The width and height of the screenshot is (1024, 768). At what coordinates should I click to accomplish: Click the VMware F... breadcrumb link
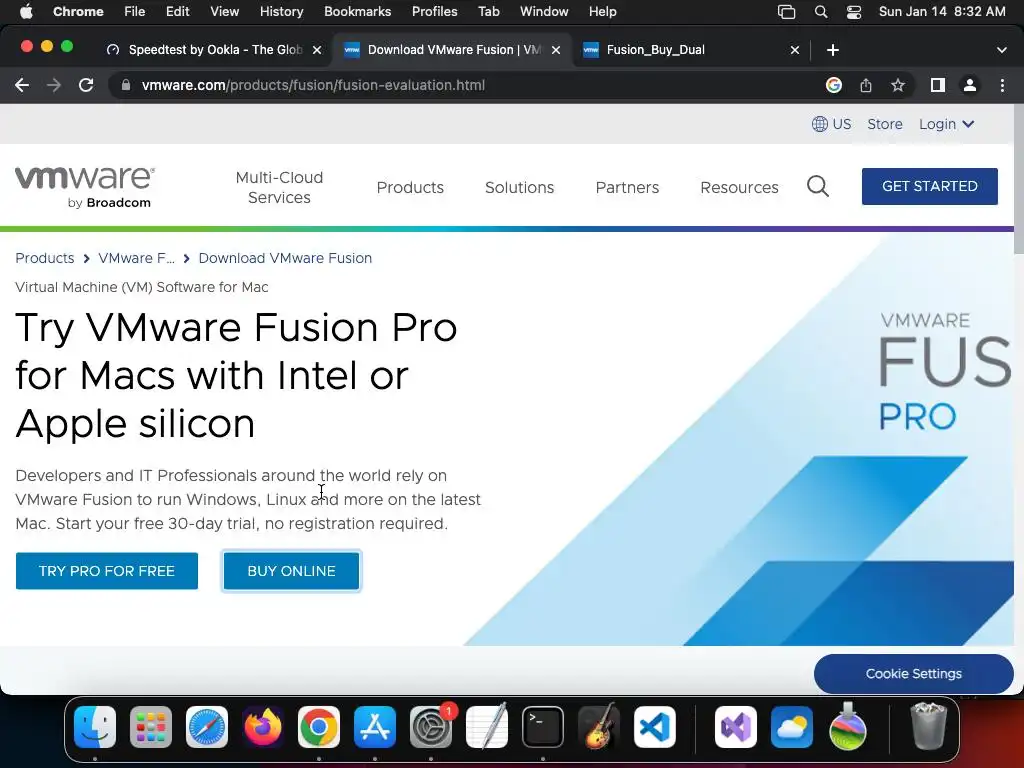pyautogui.click(x=136, y=258)
